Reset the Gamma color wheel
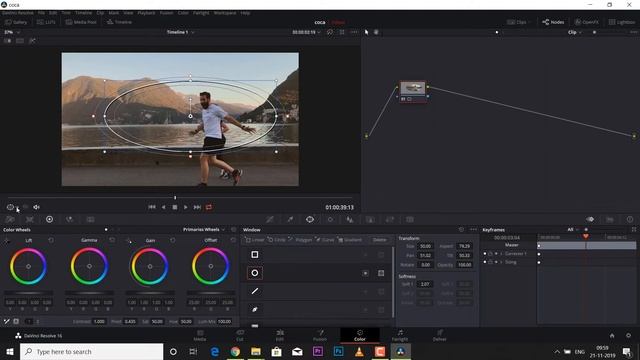Viewport: 640px width, 360px height. (x=112, y=240)
